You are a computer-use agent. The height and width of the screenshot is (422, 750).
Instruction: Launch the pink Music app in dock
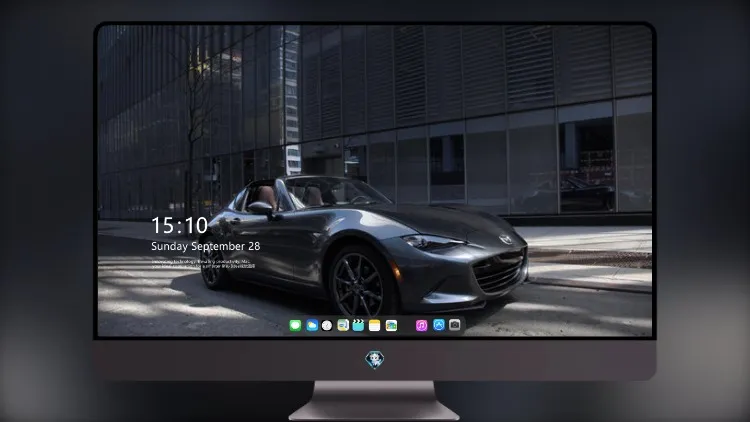click(421, 325)
